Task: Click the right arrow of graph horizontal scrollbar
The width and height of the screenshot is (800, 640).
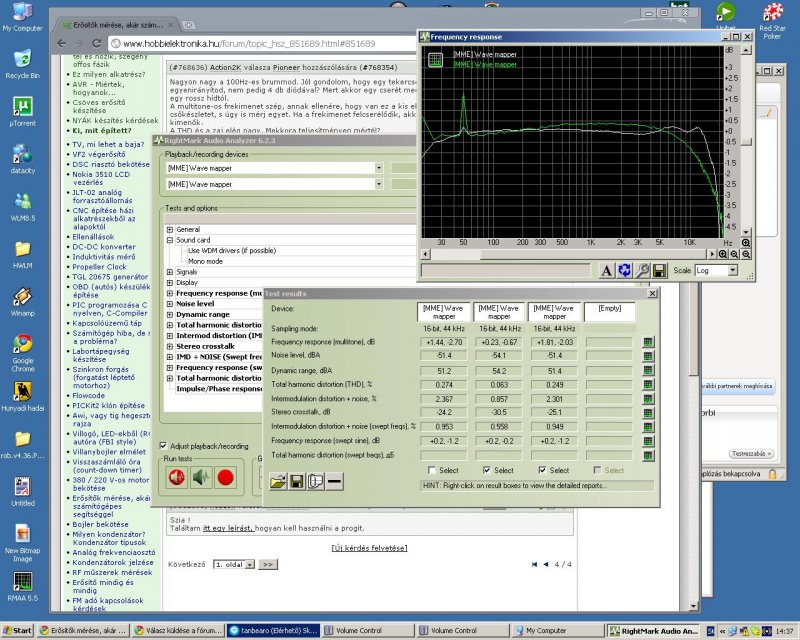Action: [x=712, y=254]
